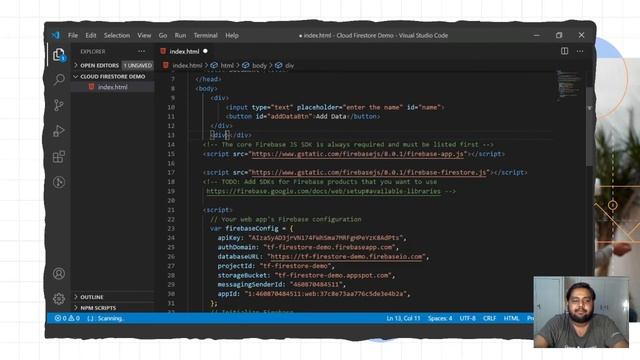Click the unsaved dot on index.html tab
The width and height of the screenshot is (640, 360).
point(205,51)
